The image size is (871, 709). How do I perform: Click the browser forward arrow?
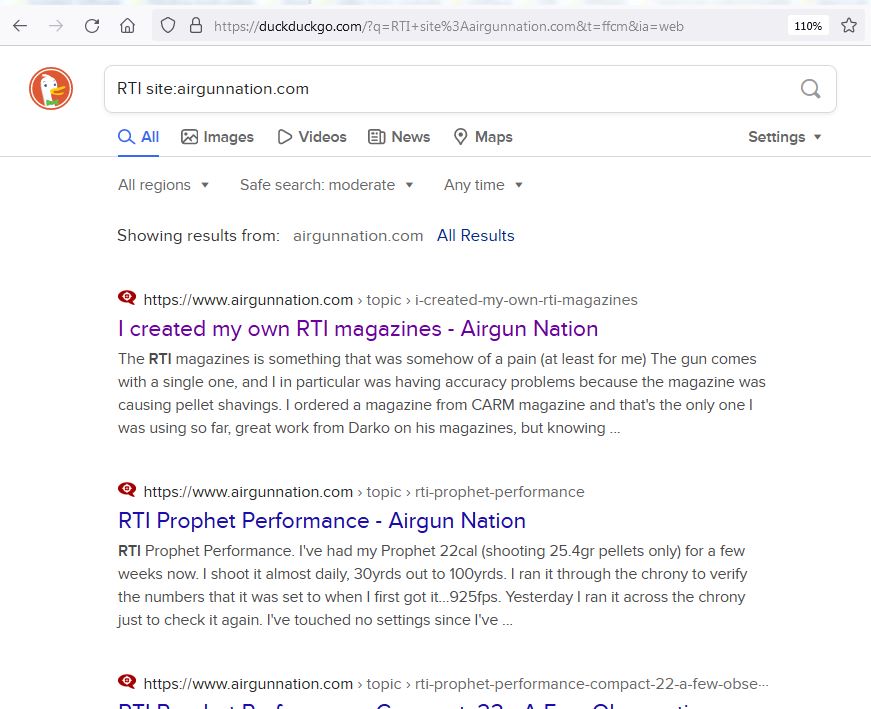coord(56,26)
